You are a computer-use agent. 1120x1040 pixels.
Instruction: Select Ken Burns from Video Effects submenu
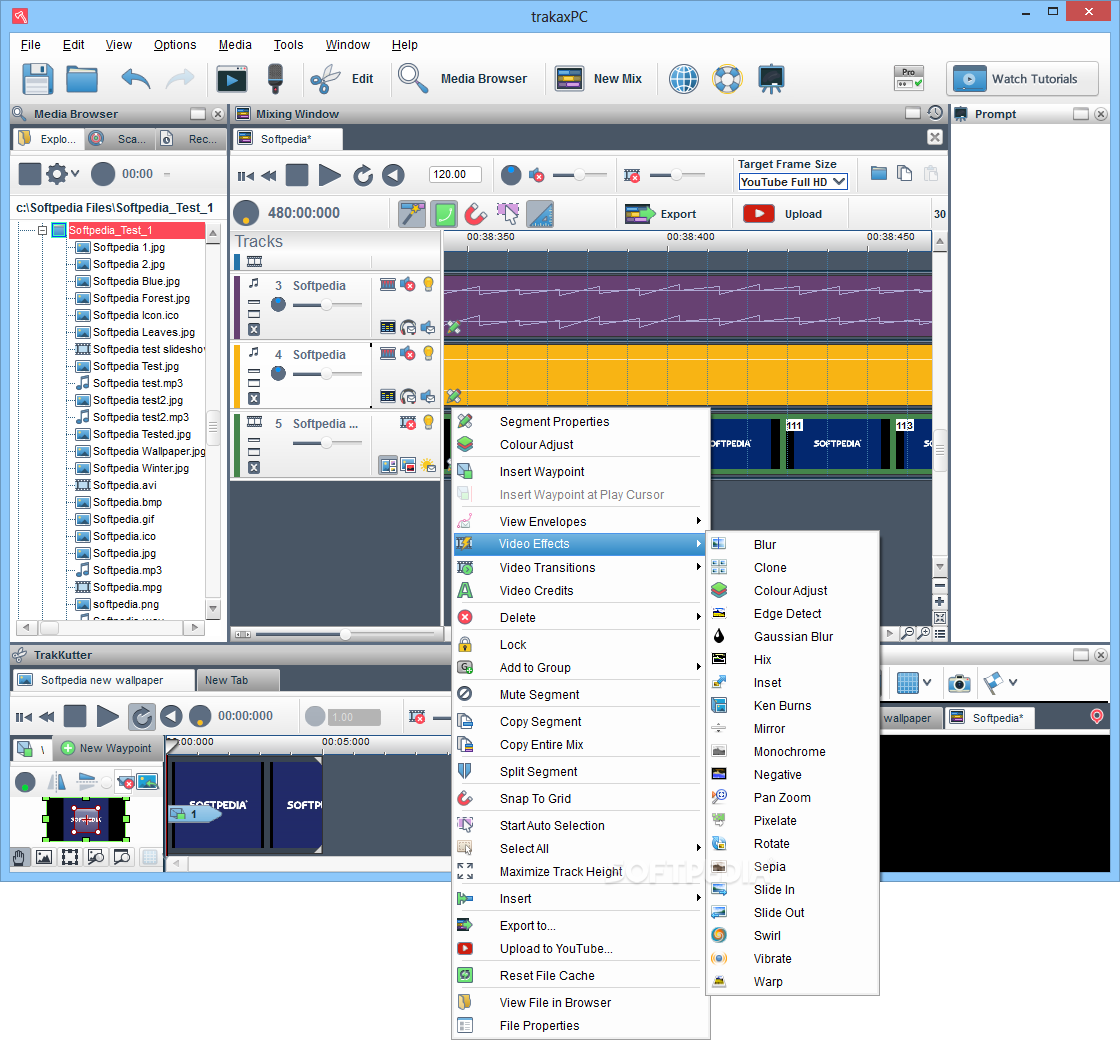click(x=793, y=705)
